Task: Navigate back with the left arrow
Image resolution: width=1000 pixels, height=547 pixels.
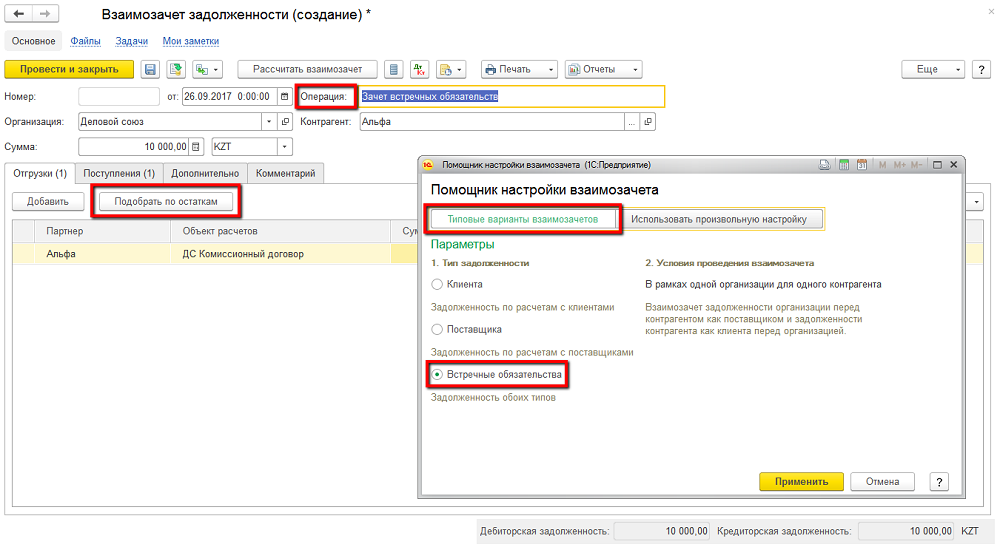Action: [x=19, y=16]
